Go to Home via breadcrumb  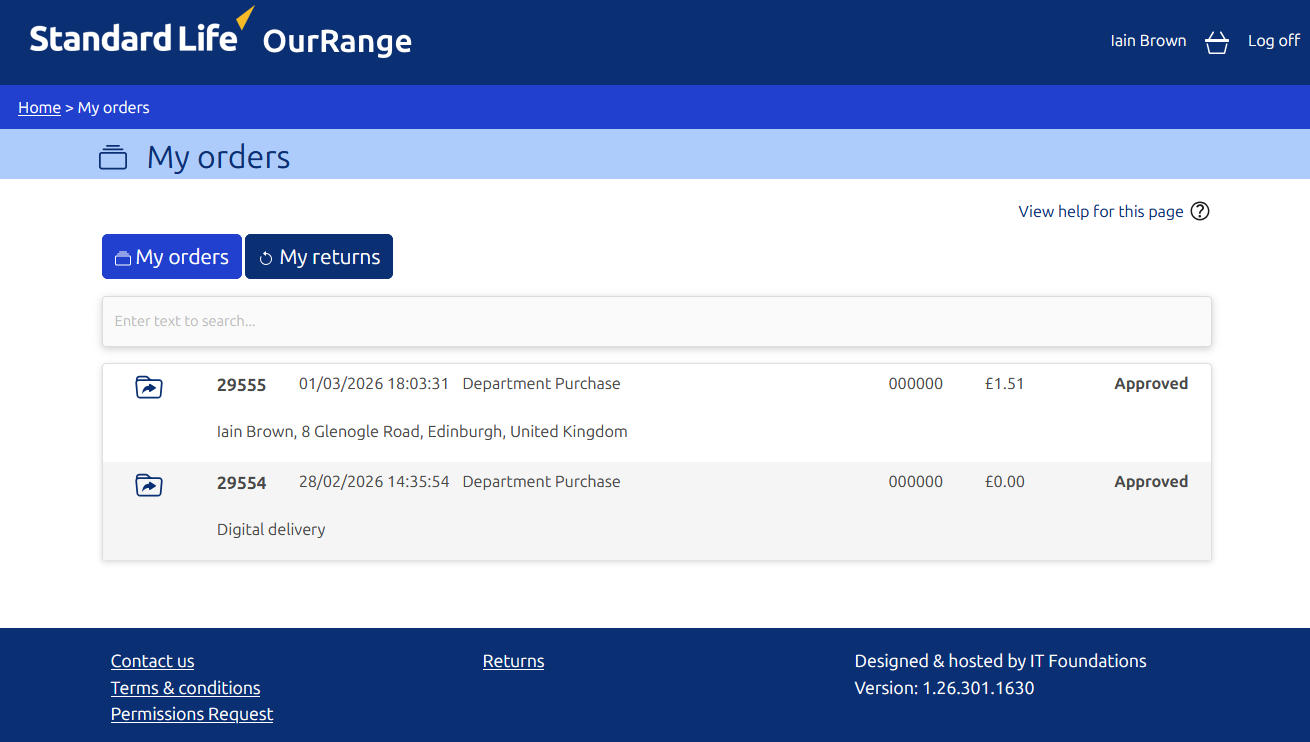tap(39, 108)
